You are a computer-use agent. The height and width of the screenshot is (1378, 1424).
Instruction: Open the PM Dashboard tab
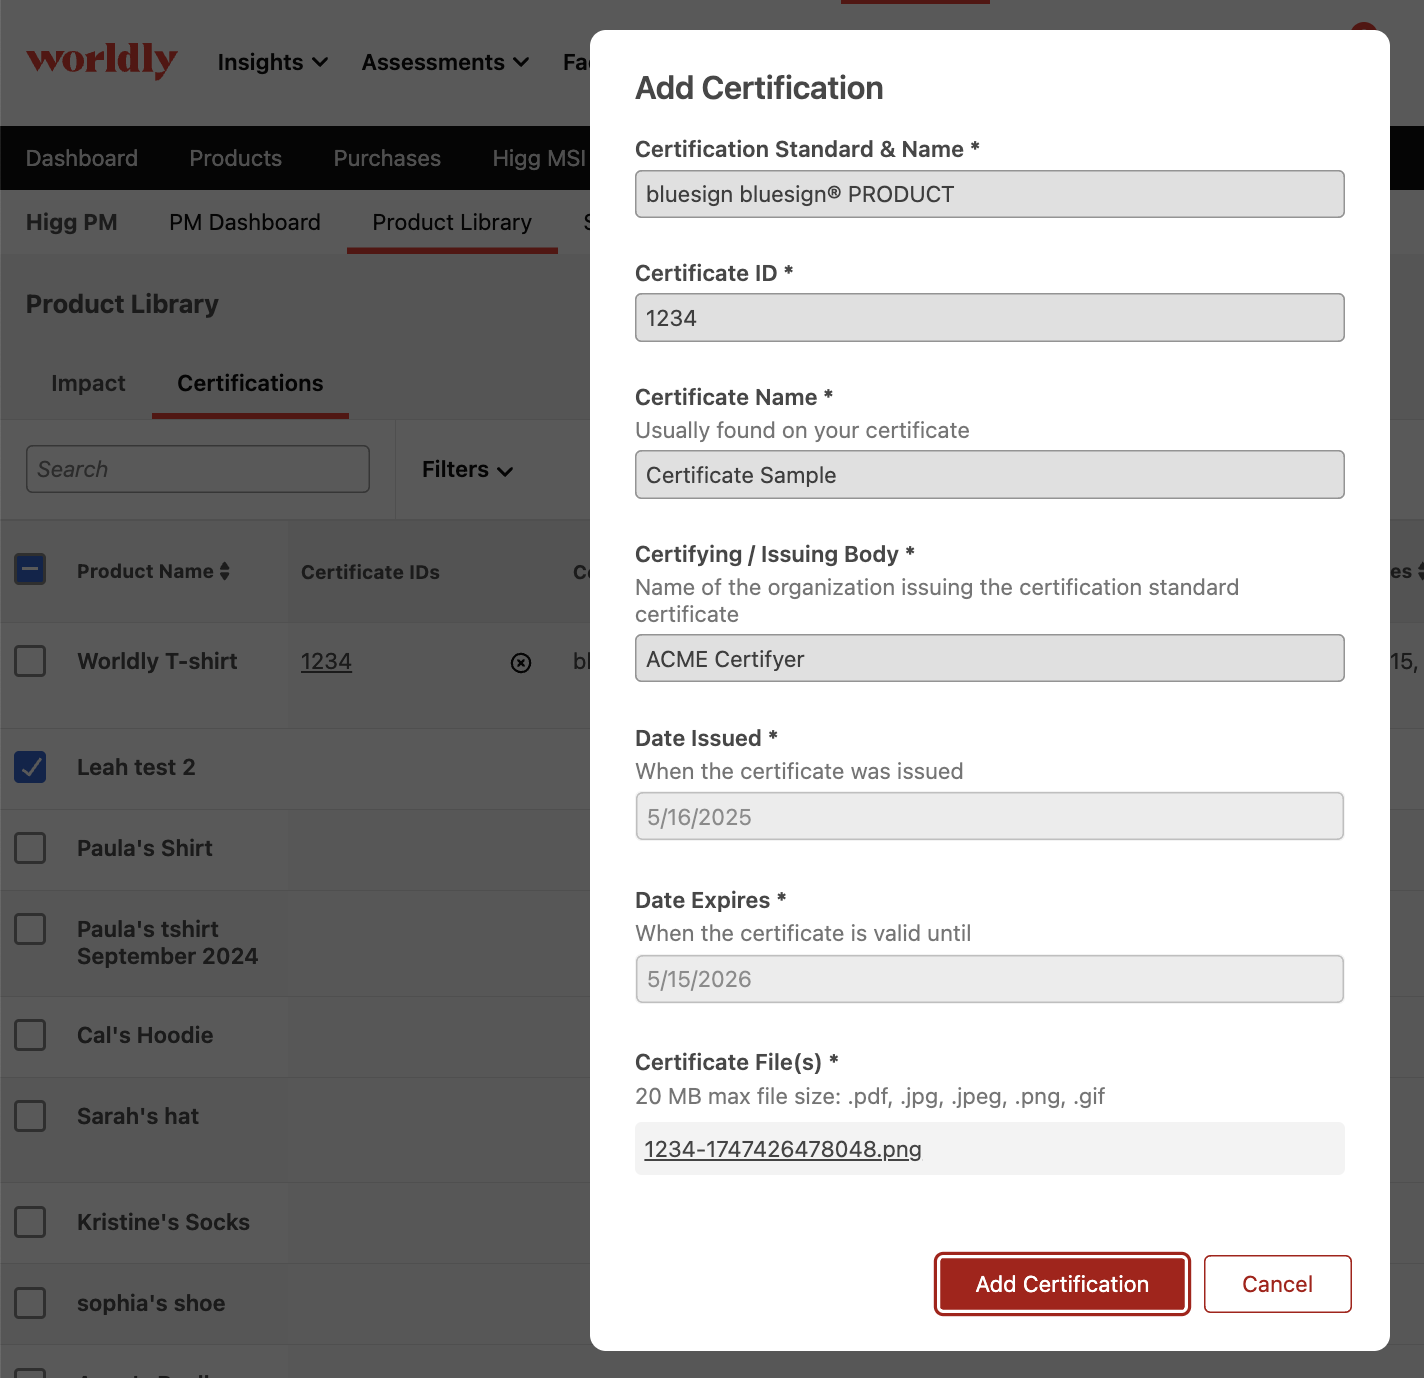coord(245,222)
